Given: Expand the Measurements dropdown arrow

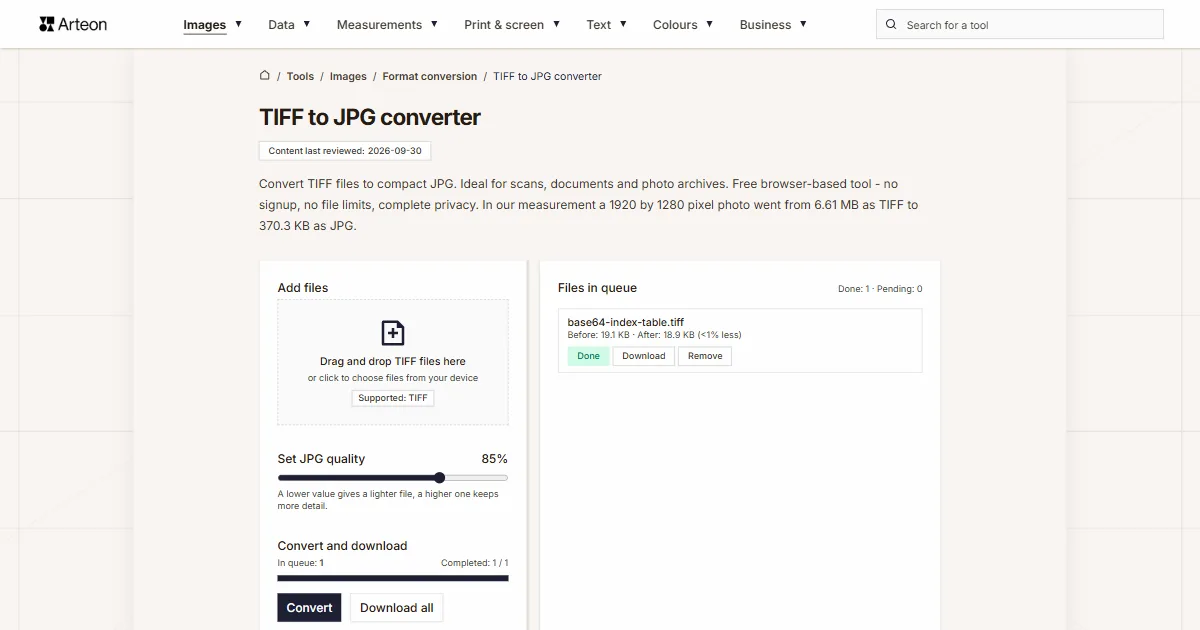Looking at the screenshot, I should (434, 24).
